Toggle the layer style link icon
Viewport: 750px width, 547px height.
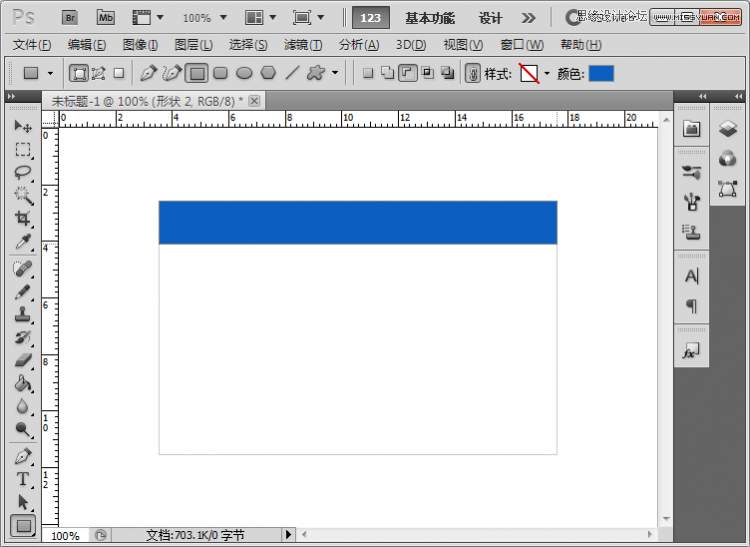click(473, 73)
